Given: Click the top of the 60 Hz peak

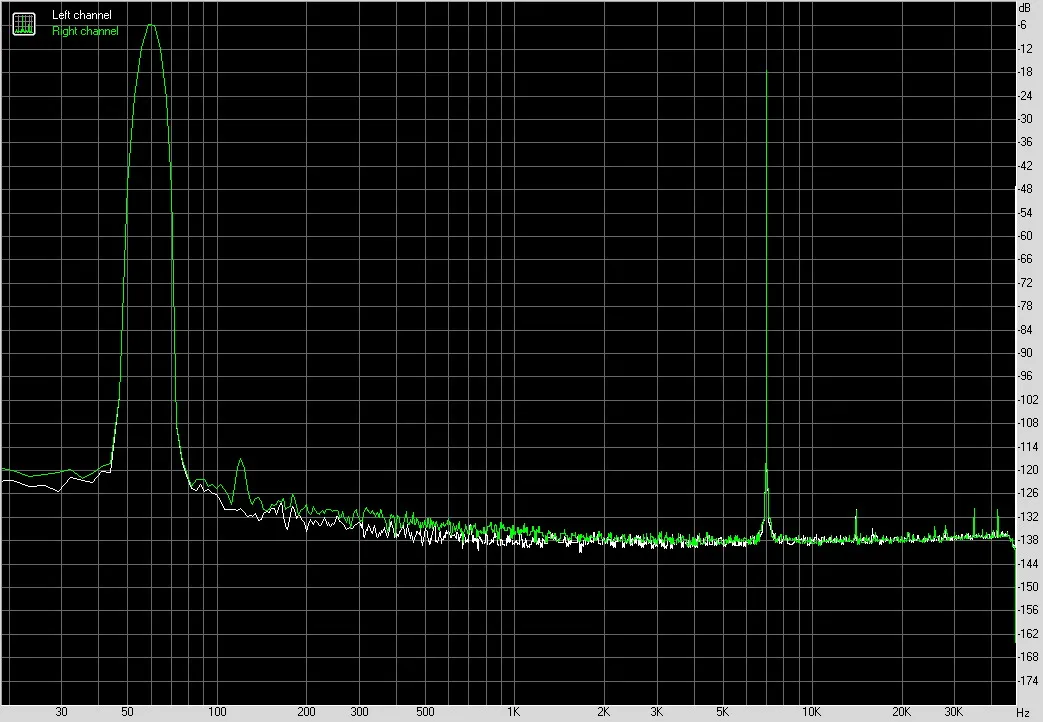Looking at the screenshot, I should 150,25.
